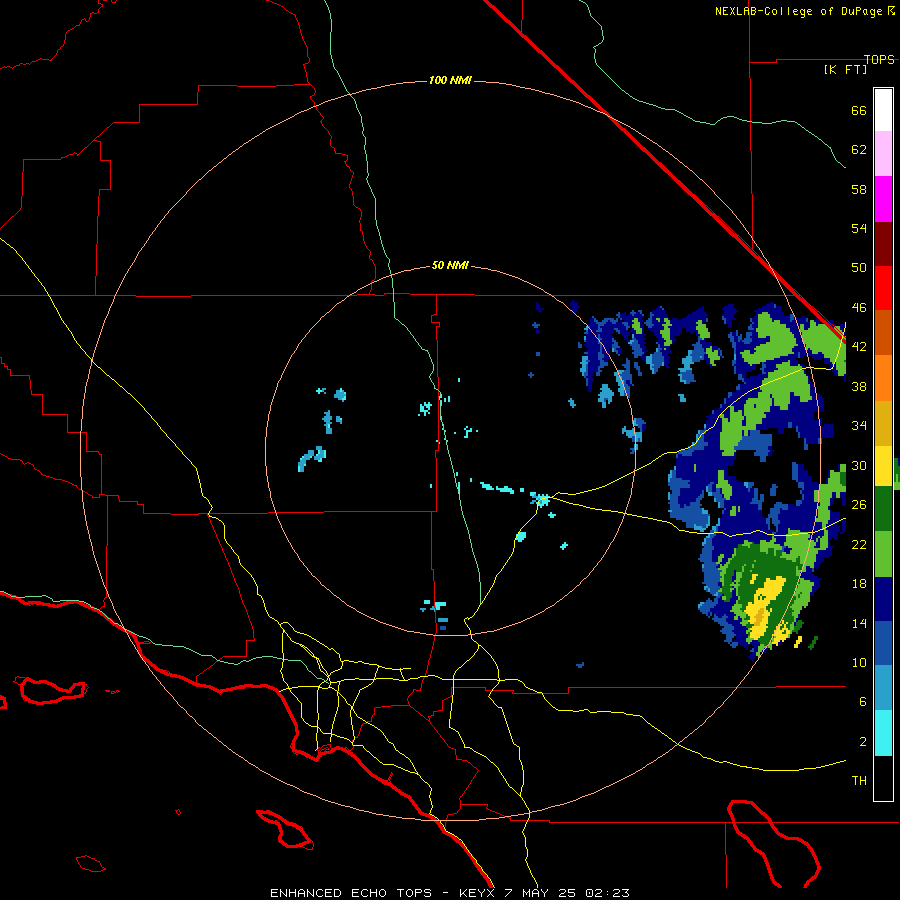Click the yellow high-top storm core echo

coord(765,607)
